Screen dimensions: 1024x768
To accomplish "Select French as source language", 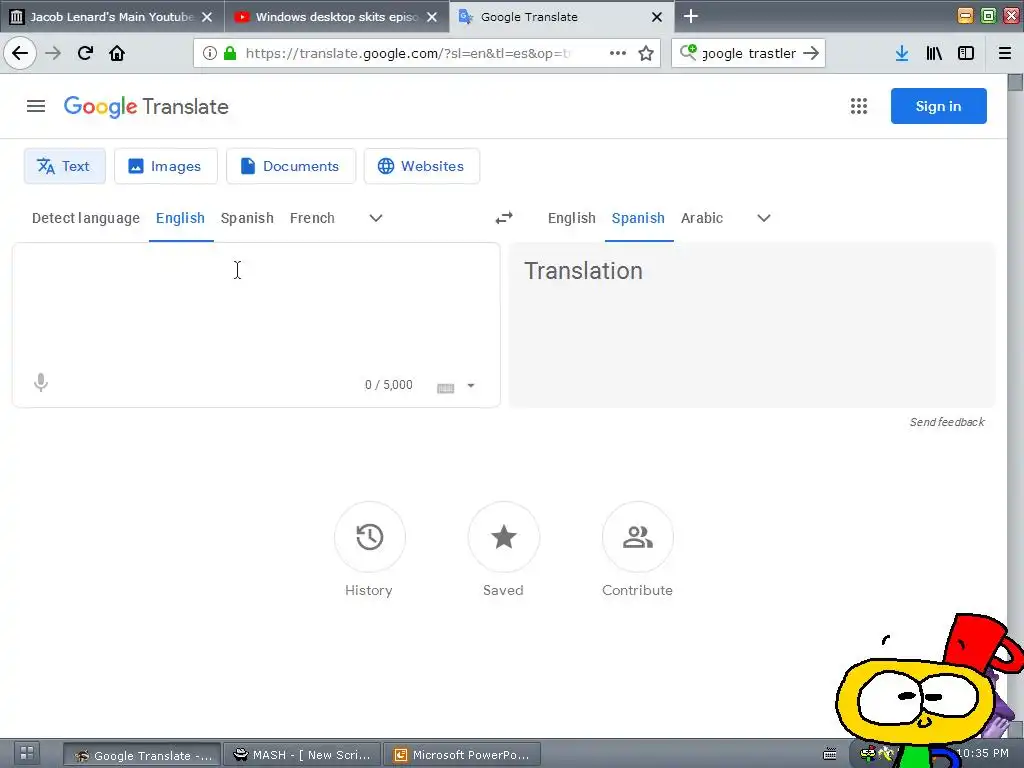I will [312, 218].
